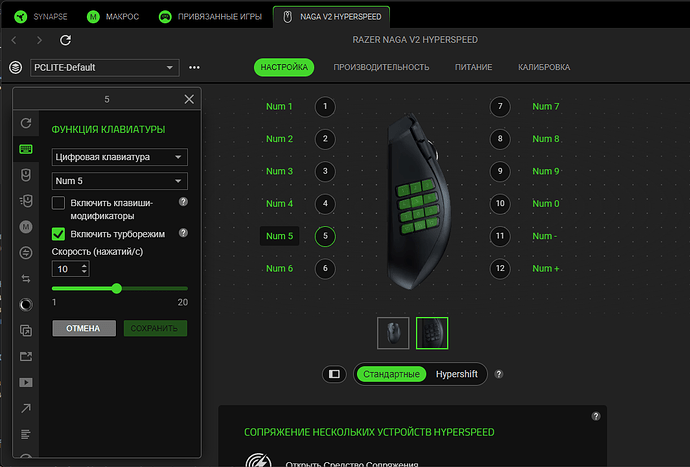The width and height of the screenshot is (690, 467).
Task: Select the Naga V2 Hyperspeed tab
Action: [331, 17]
